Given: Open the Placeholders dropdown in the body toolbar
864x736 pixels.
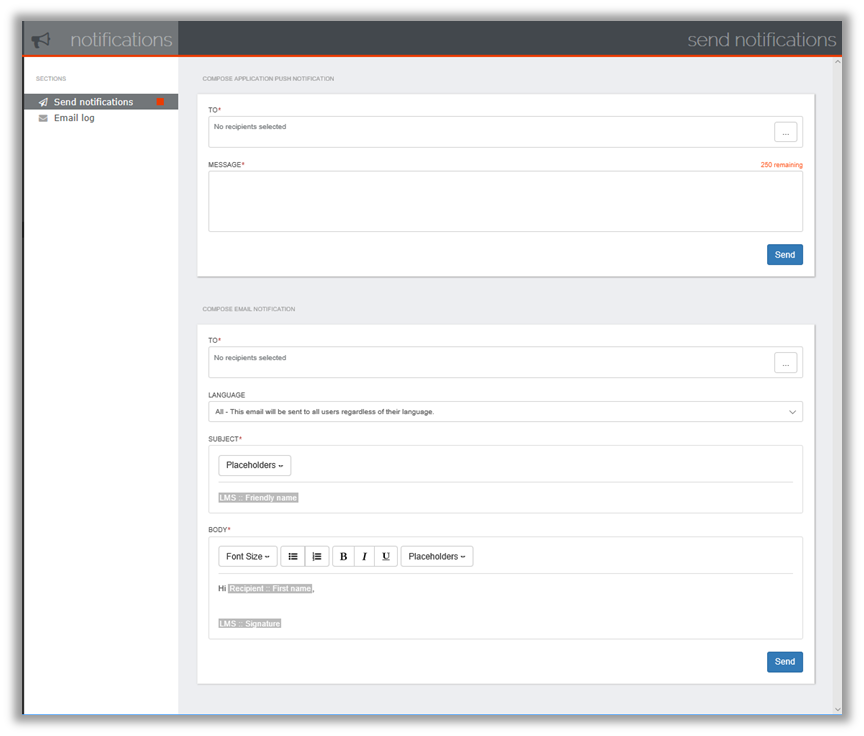Looking at the screenshot, I should click(437, 556).
